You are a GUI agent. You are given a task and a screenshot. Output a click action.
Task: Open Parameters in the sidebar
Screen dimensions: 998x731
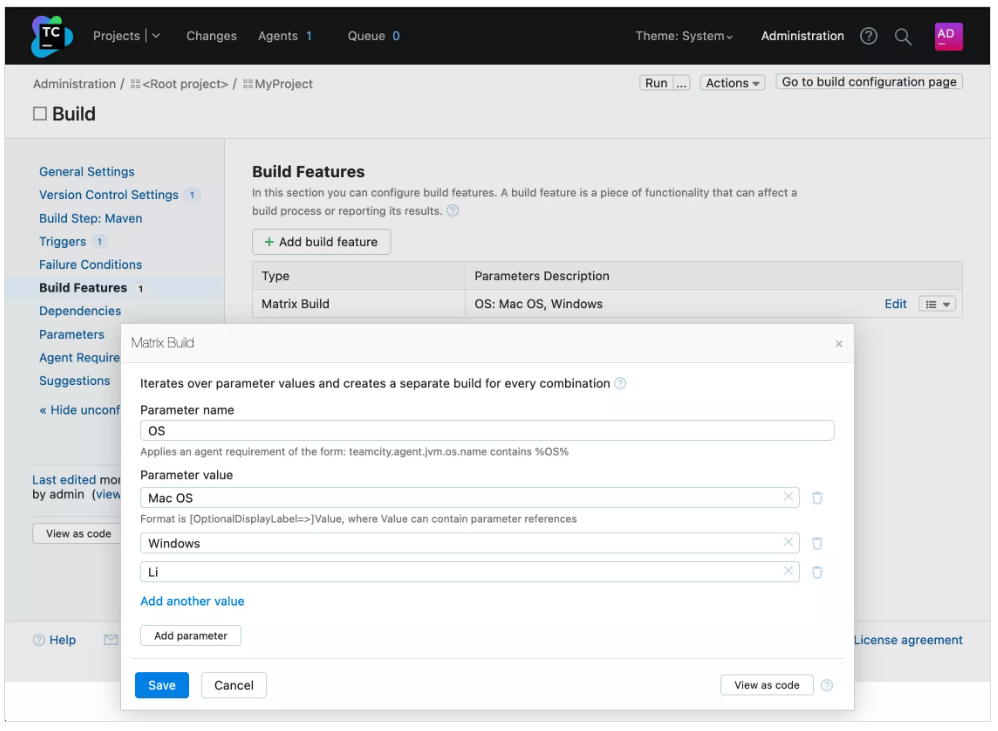71,335
